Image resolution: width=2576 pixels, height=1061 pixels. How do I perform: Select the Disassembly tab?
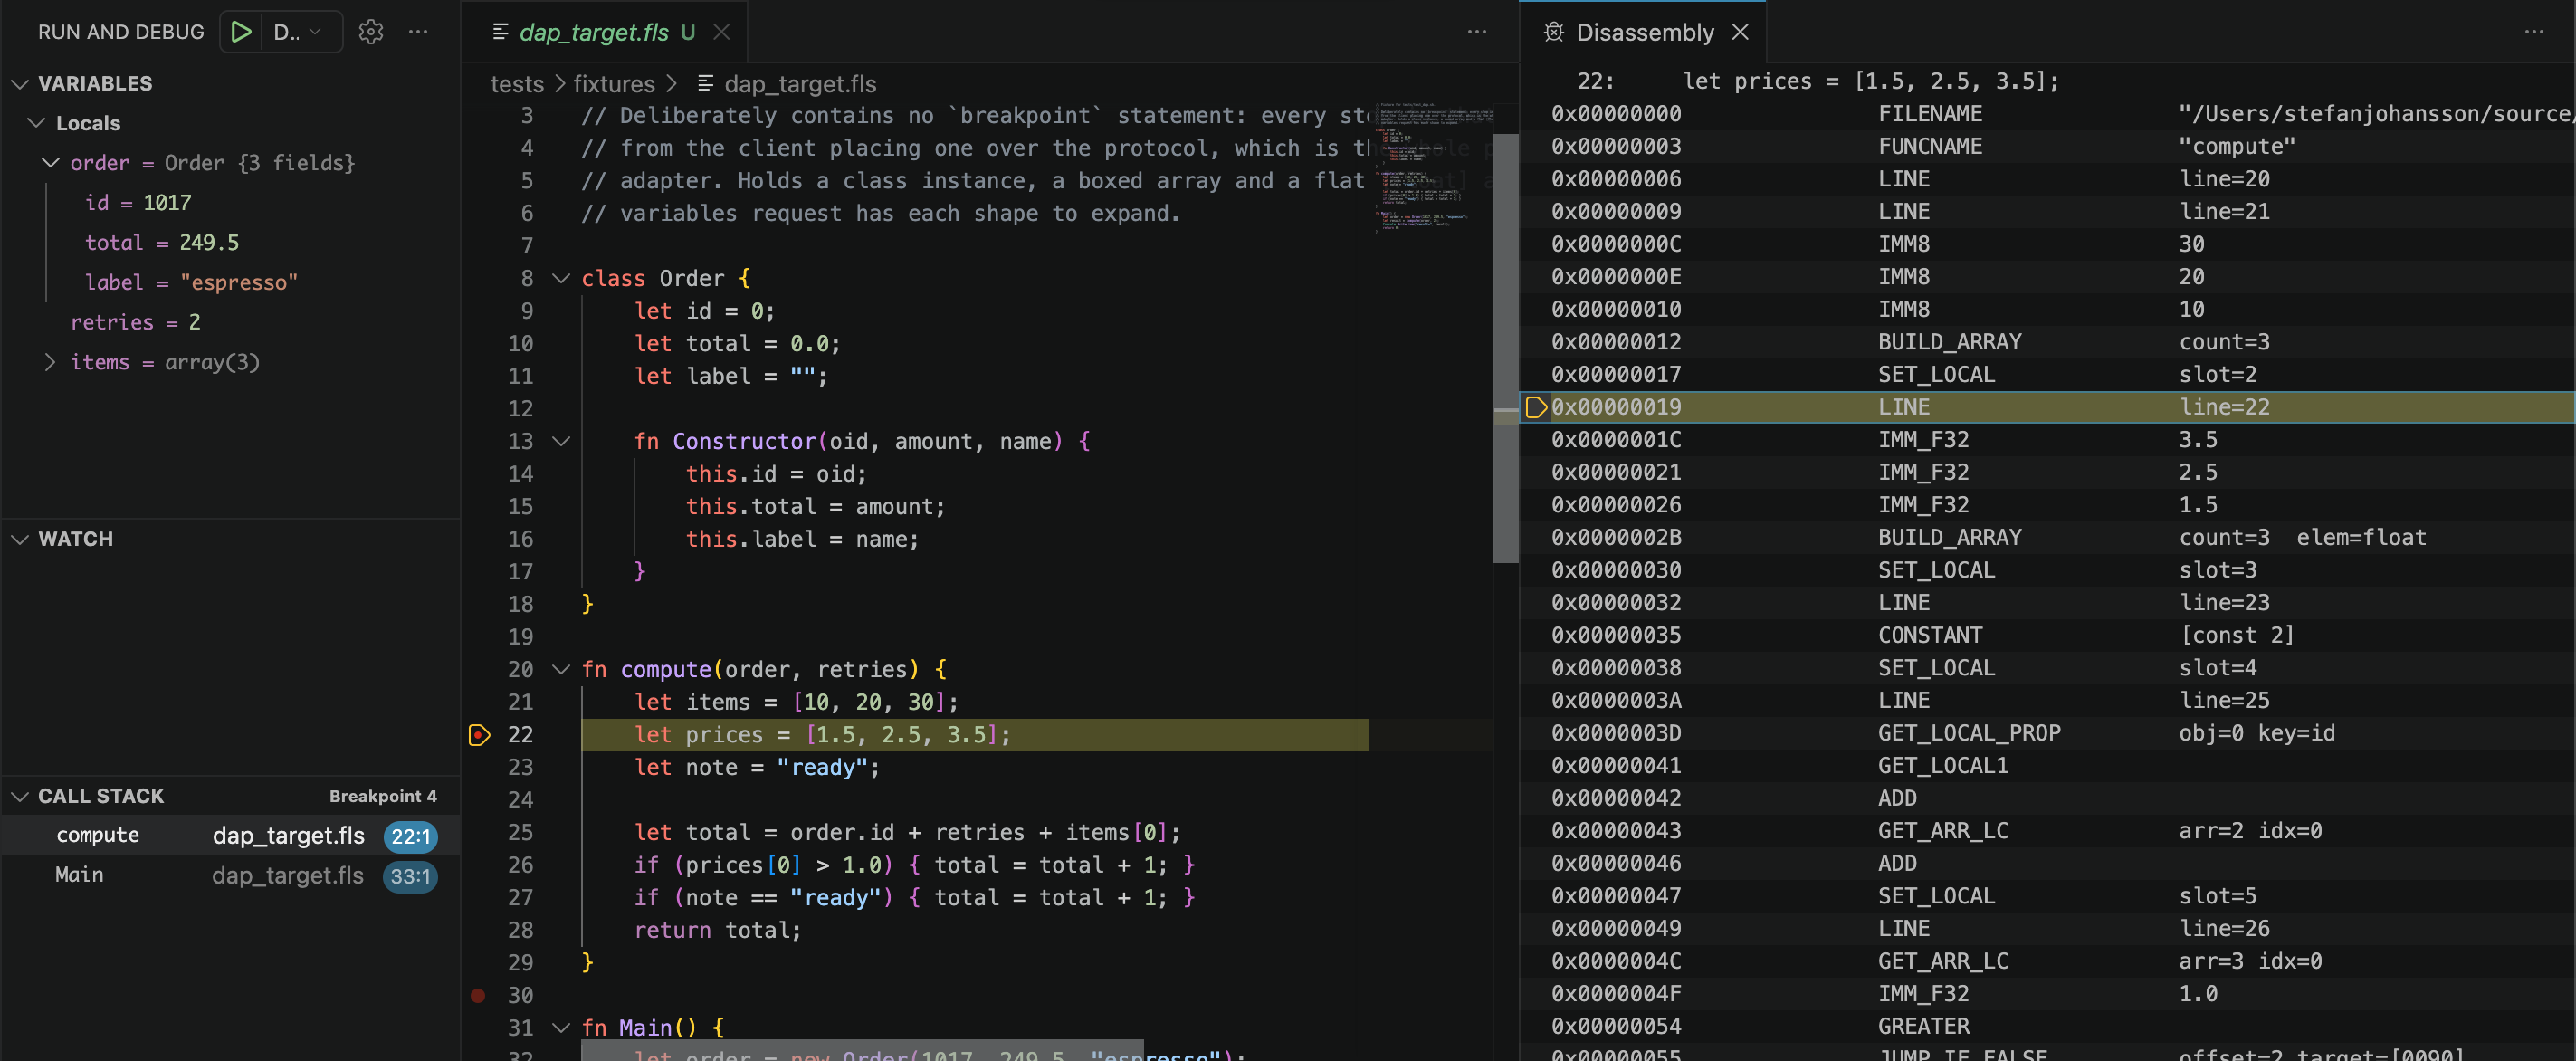1644,32
